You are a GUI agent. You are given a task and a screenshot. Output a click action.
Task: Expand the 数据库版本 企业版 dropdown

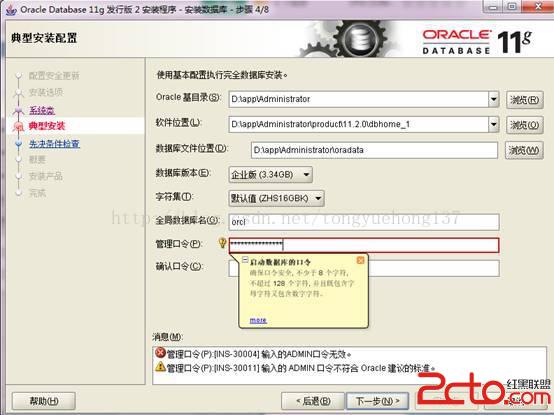(x=271, y=174)
